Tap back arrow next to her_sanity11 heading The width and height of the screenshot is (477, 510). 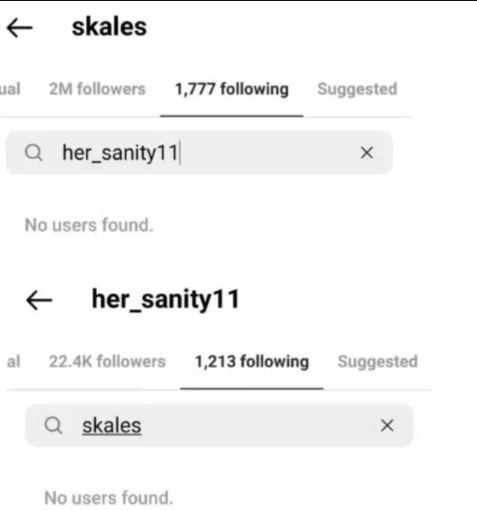click(39, 300)
